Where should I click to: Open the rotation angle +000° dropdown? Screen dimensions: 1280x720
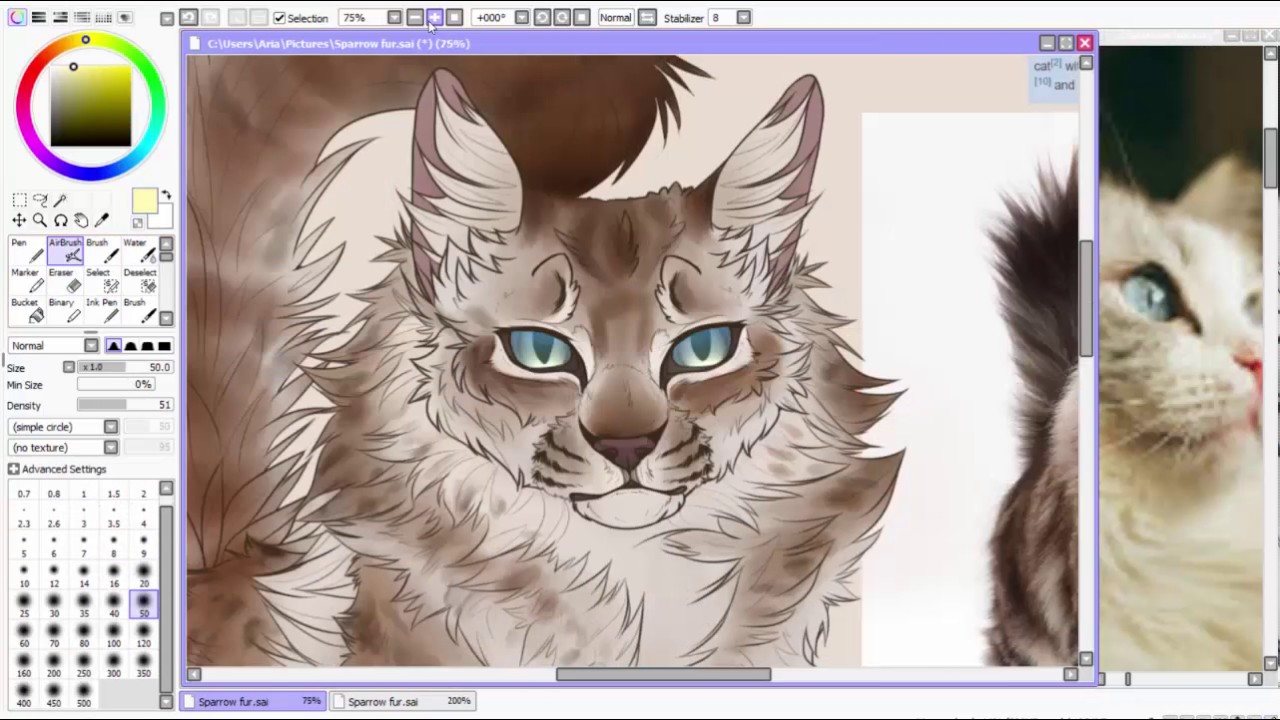521,17
